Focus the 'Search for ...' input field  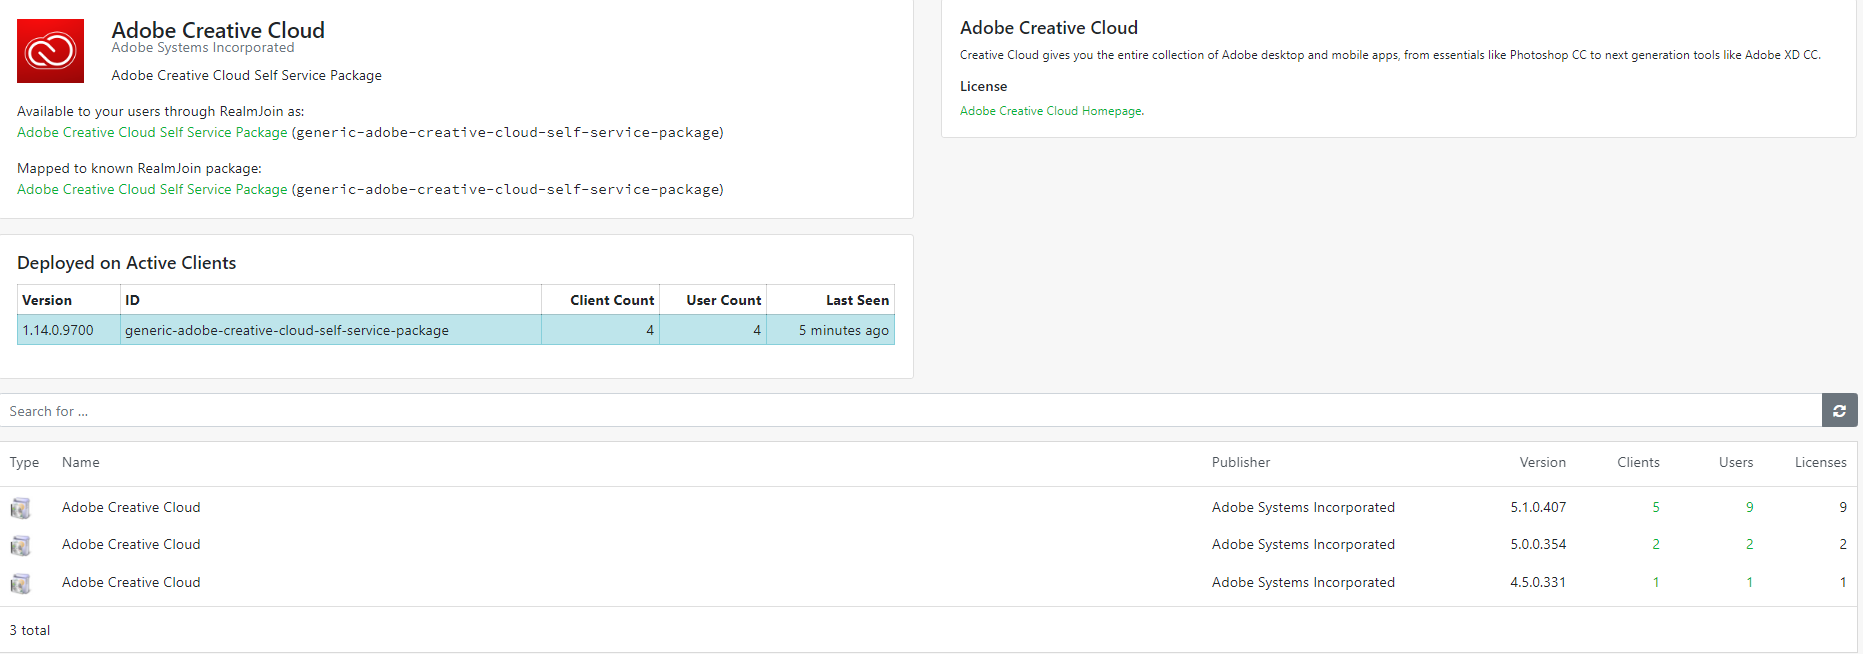(910, 411)
